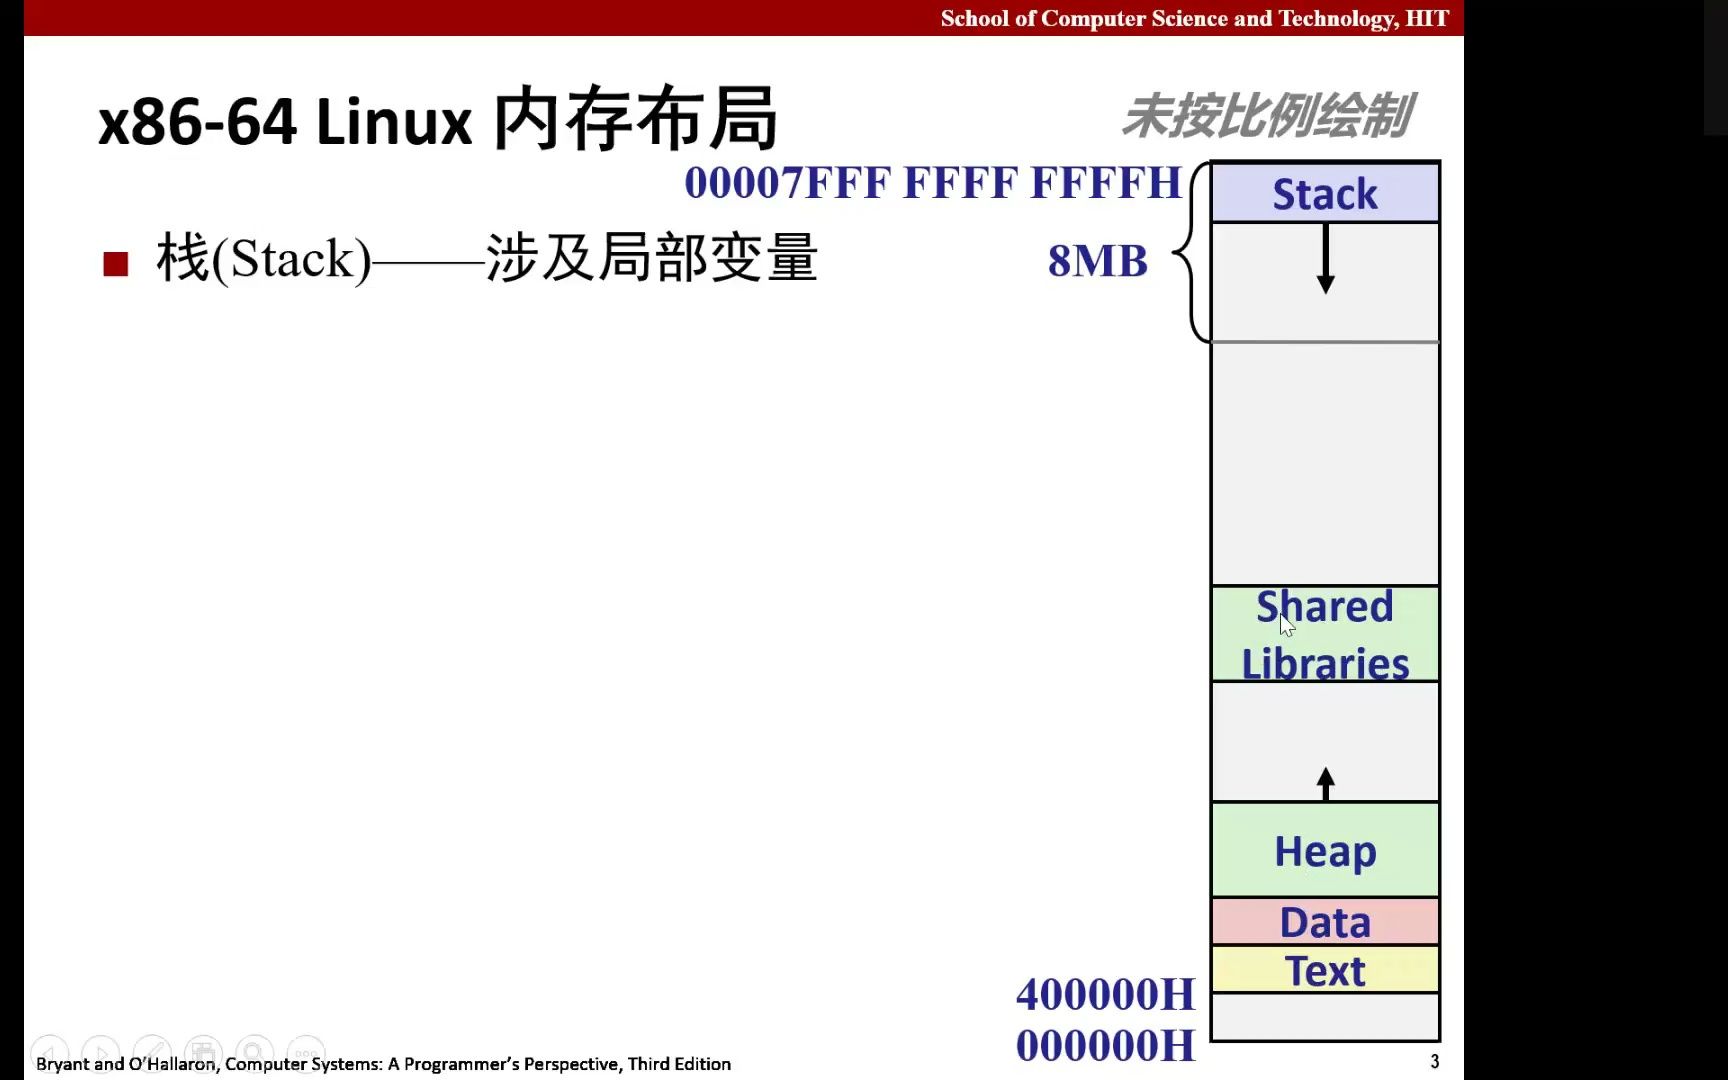The image size is (1728, 1080).
Task: Click the downward stack growth arrow
Action: (x=1325, y=258)
